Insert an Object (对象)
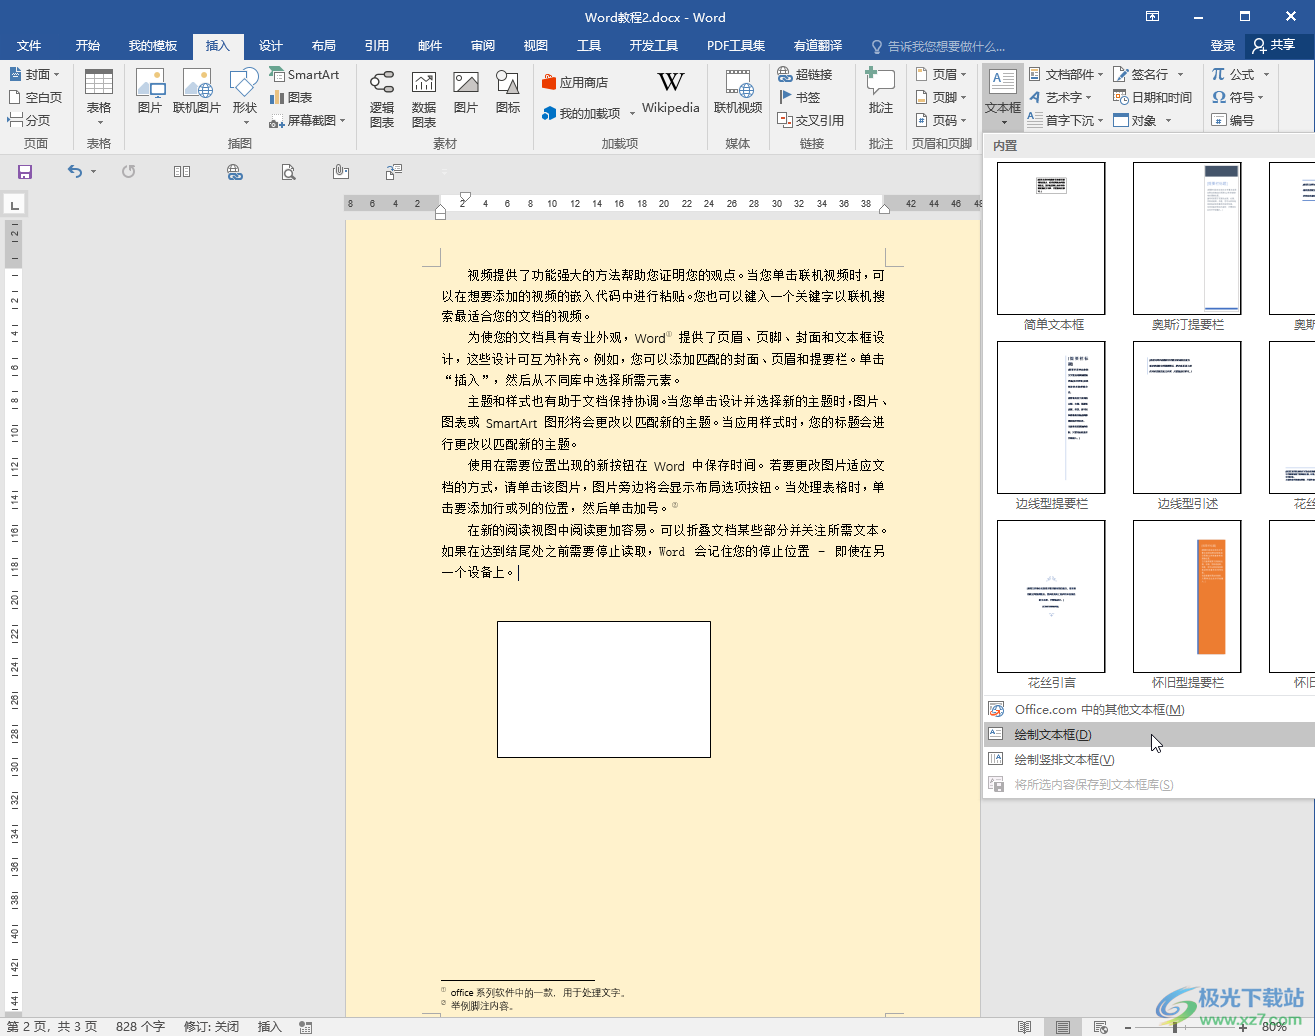 coord(1142,120)
